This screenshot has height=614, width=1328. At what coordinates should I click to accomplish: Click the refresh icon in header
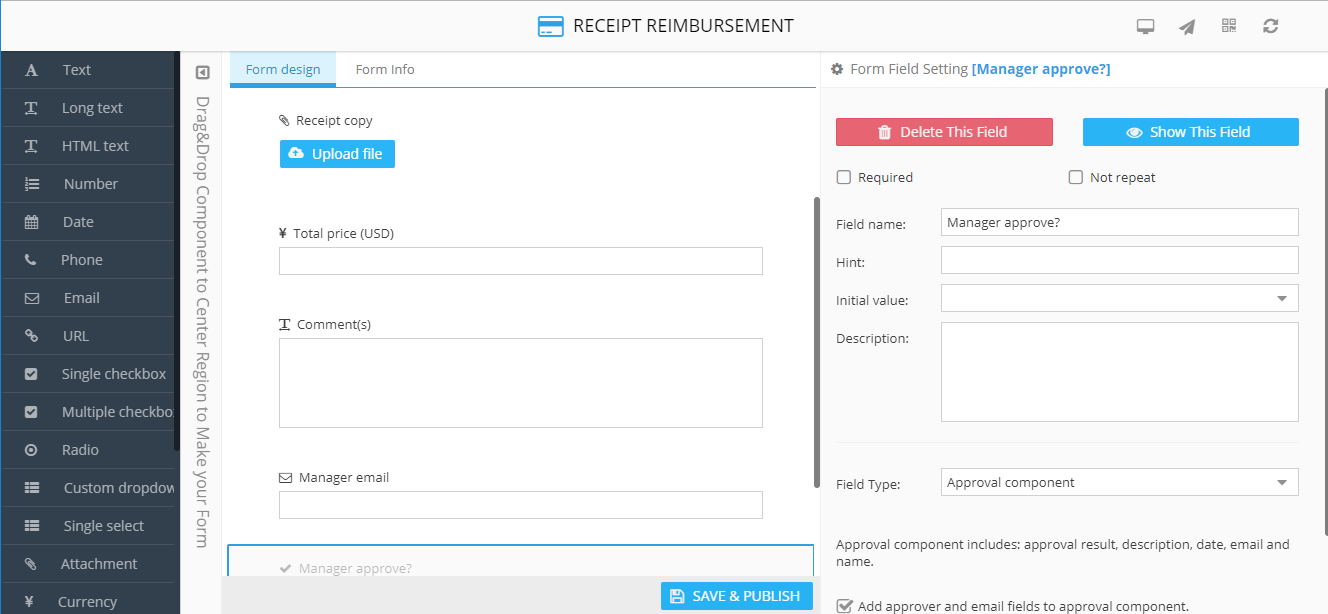[1271, 26]
